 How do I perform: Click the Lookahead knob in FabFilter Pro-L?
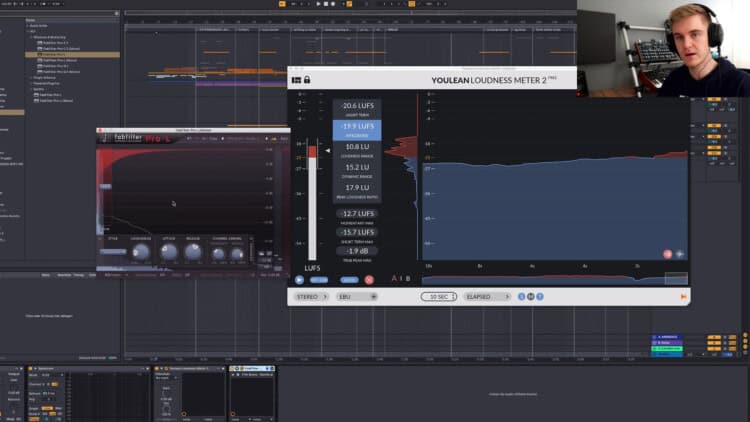tap(141, 252)
